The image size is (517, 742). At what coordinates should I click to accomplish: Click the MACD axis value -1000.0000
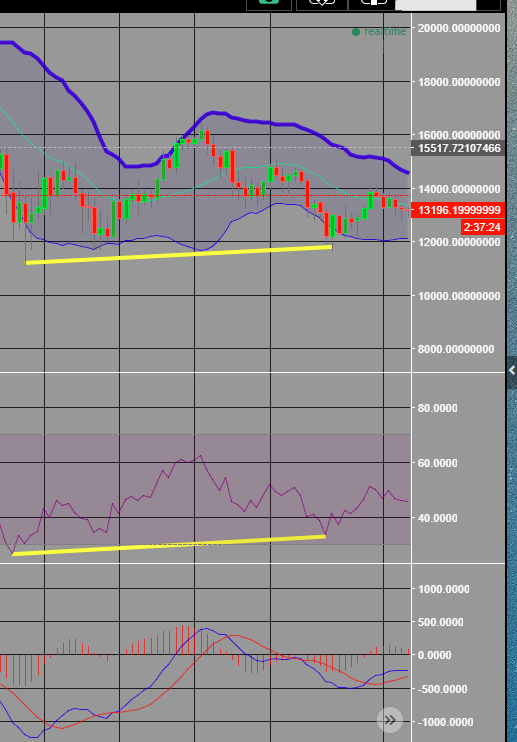(x=446, y=722)
